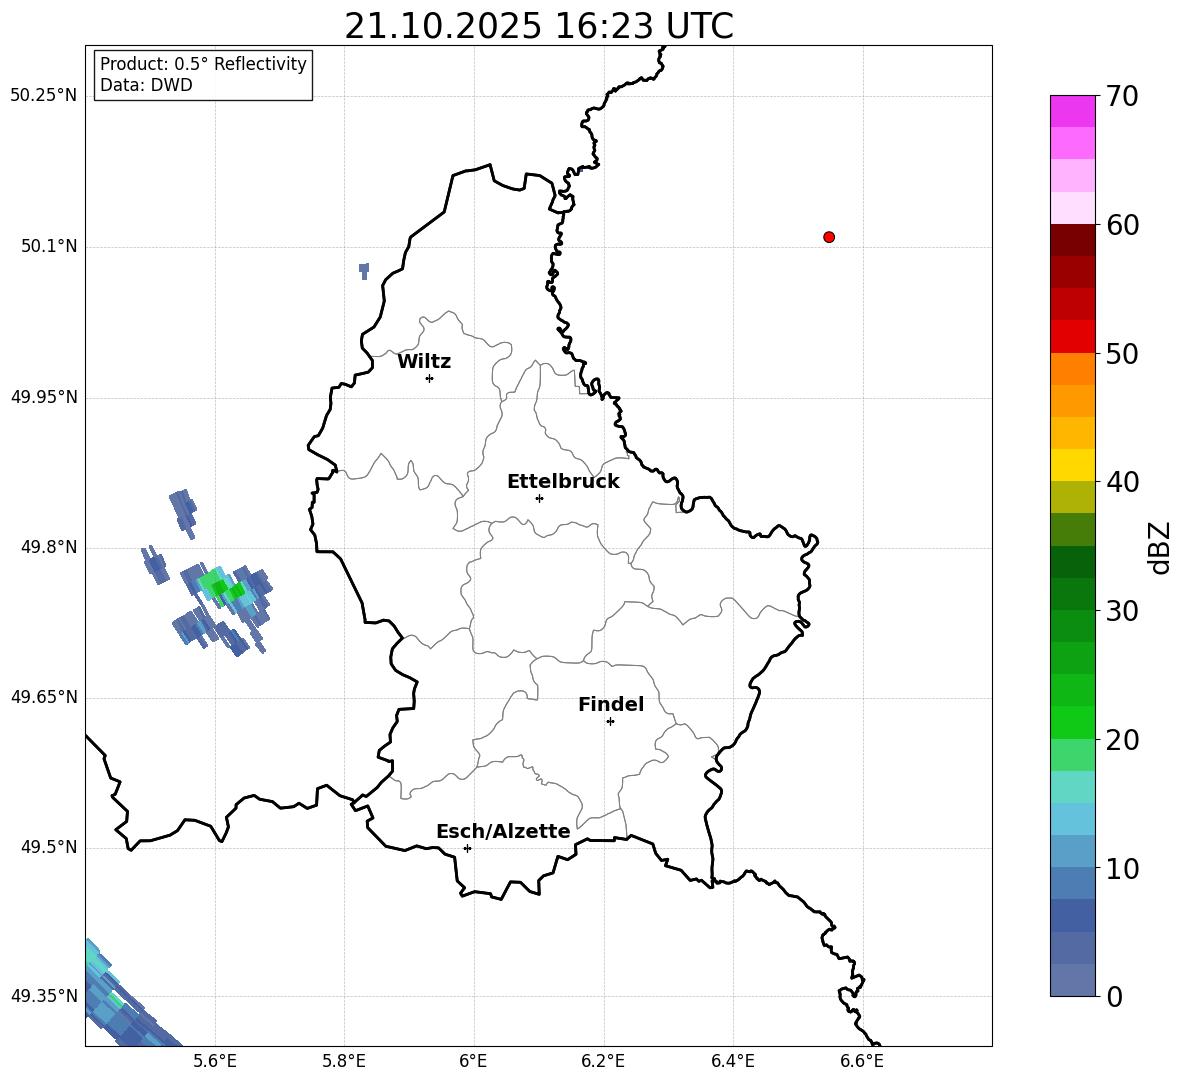Screen dimensions: 1184x1081
Task: Click the 49.95°N latitude label
Action: 44,397
